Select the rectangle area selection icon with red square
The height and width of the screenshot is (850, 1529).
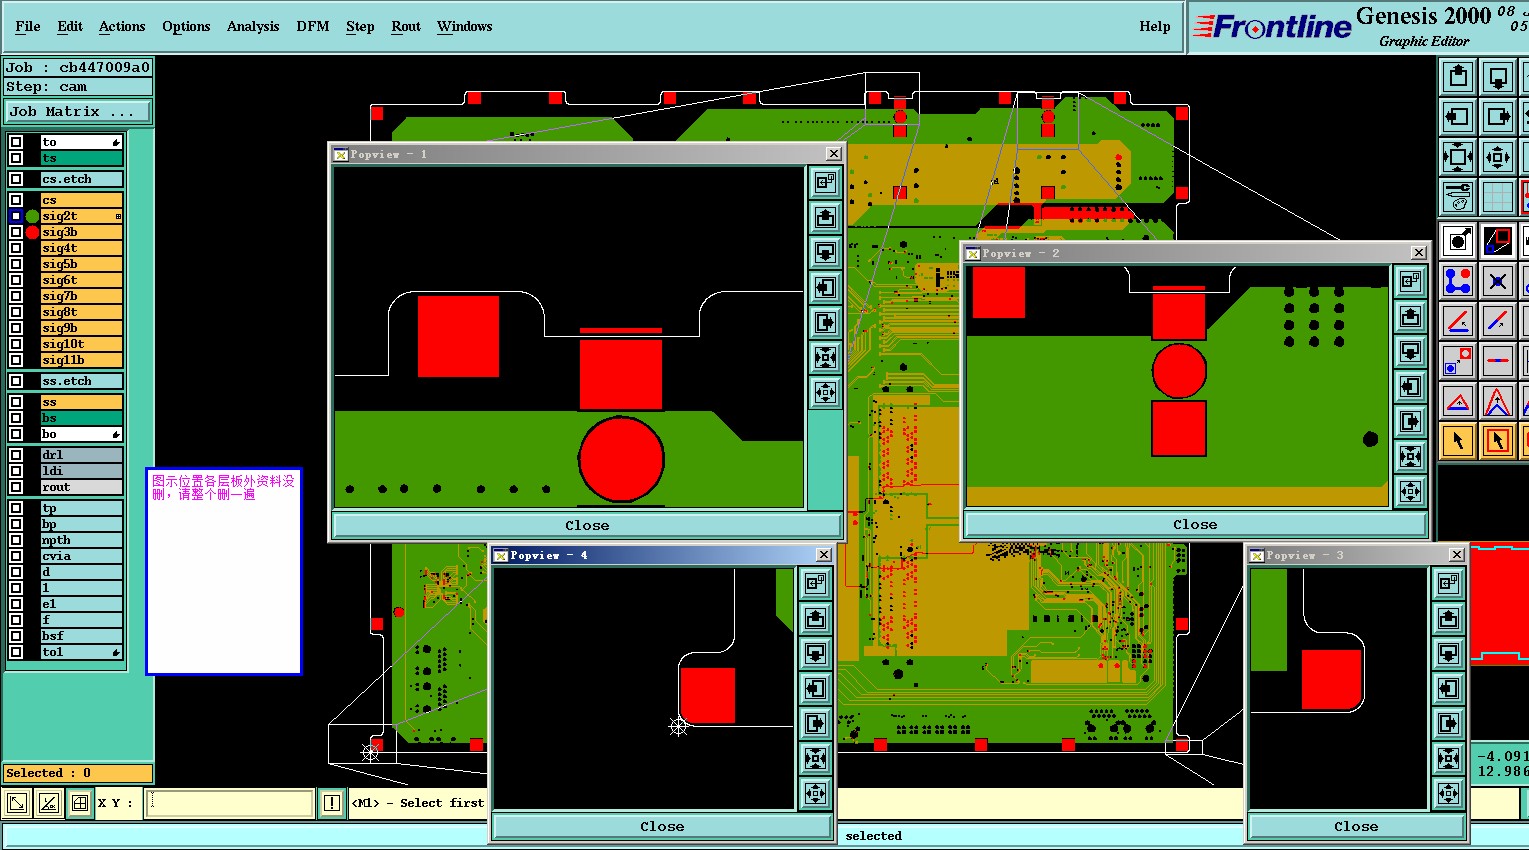1498,241
